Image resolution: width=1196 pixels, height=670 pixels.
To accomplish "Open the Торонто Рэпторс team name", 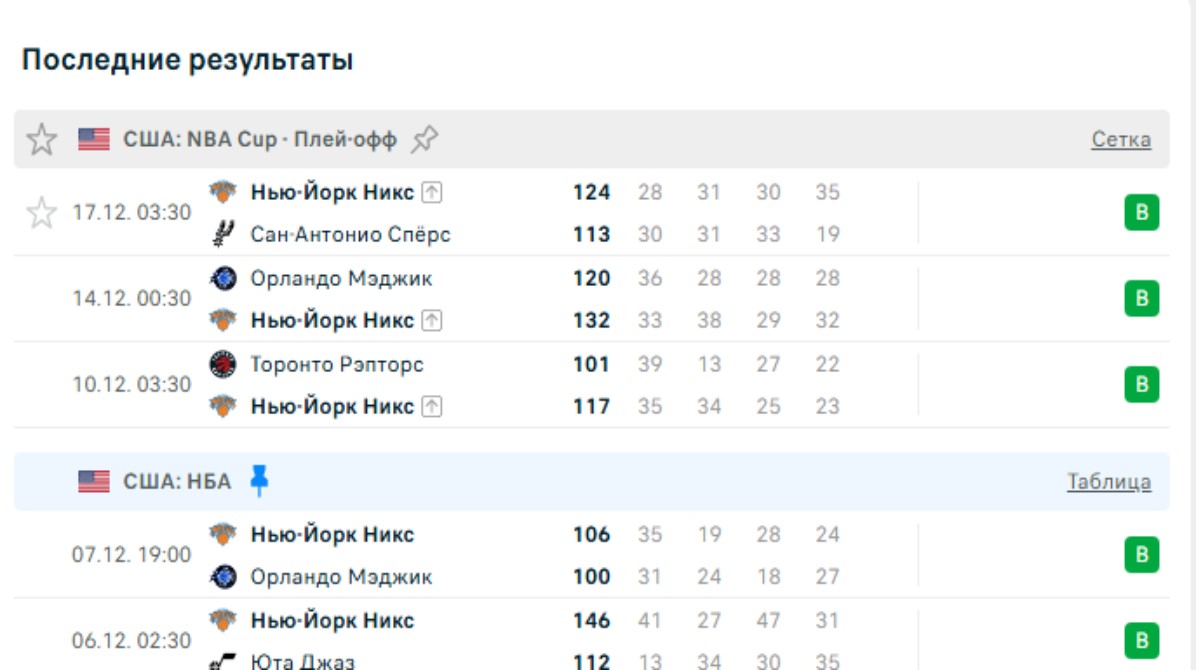I will point(336,364).
